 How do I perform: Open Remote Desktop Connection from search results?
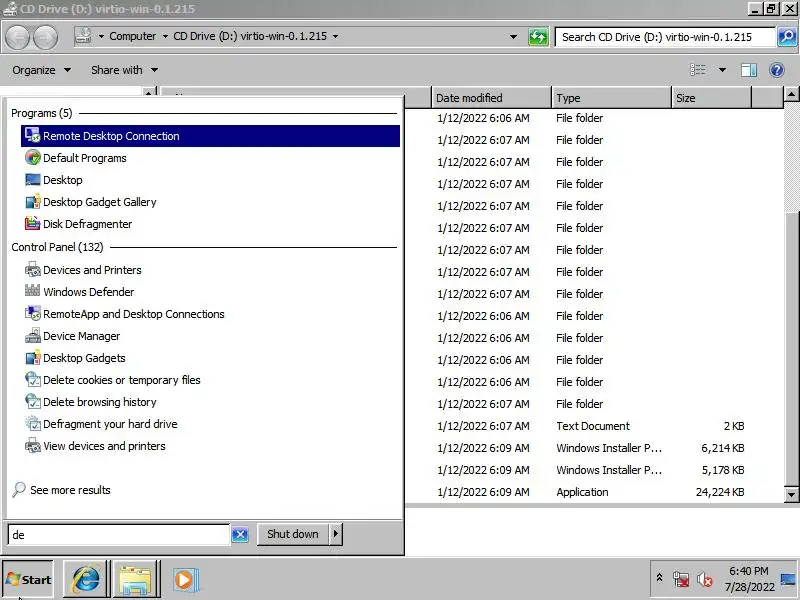click(x=210, y=136)
